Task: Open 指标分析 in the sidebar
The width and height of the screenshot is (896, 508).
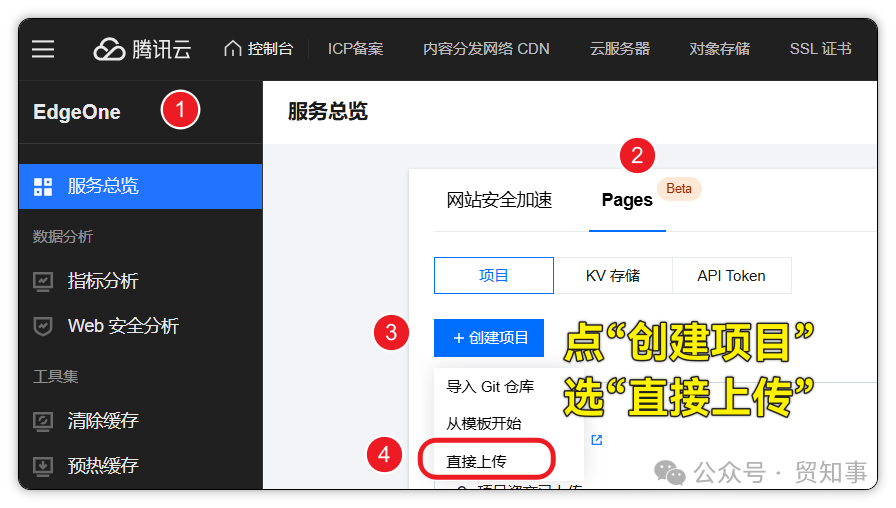Action: pyautogui.click(x=103, y=281)
